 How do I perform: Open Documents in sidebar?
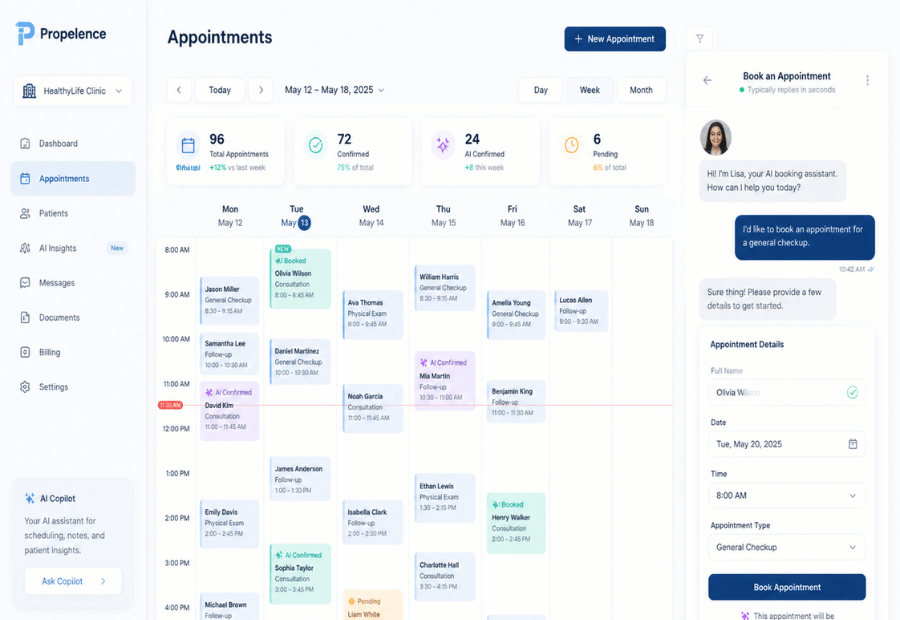pyautogui.click(x=73, y=317)
